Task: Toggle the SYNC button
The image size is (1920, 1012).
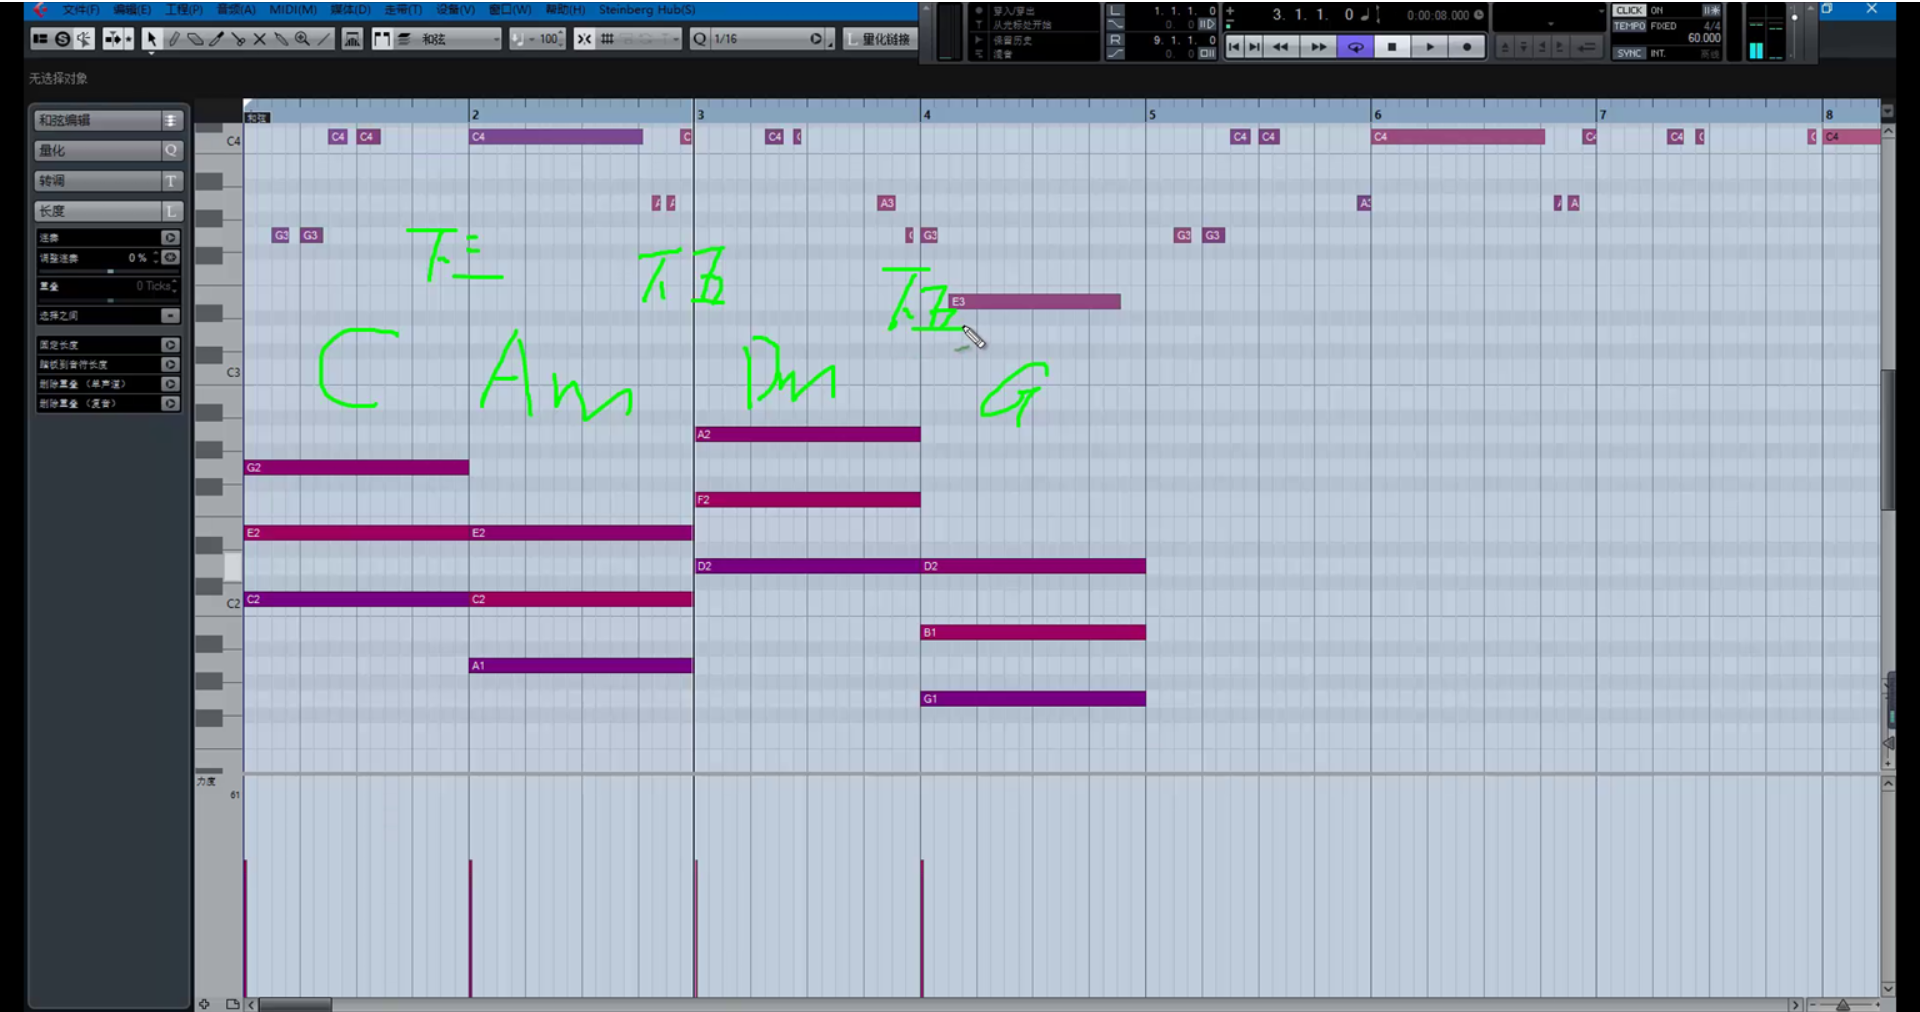Action: click(1629, 53)
